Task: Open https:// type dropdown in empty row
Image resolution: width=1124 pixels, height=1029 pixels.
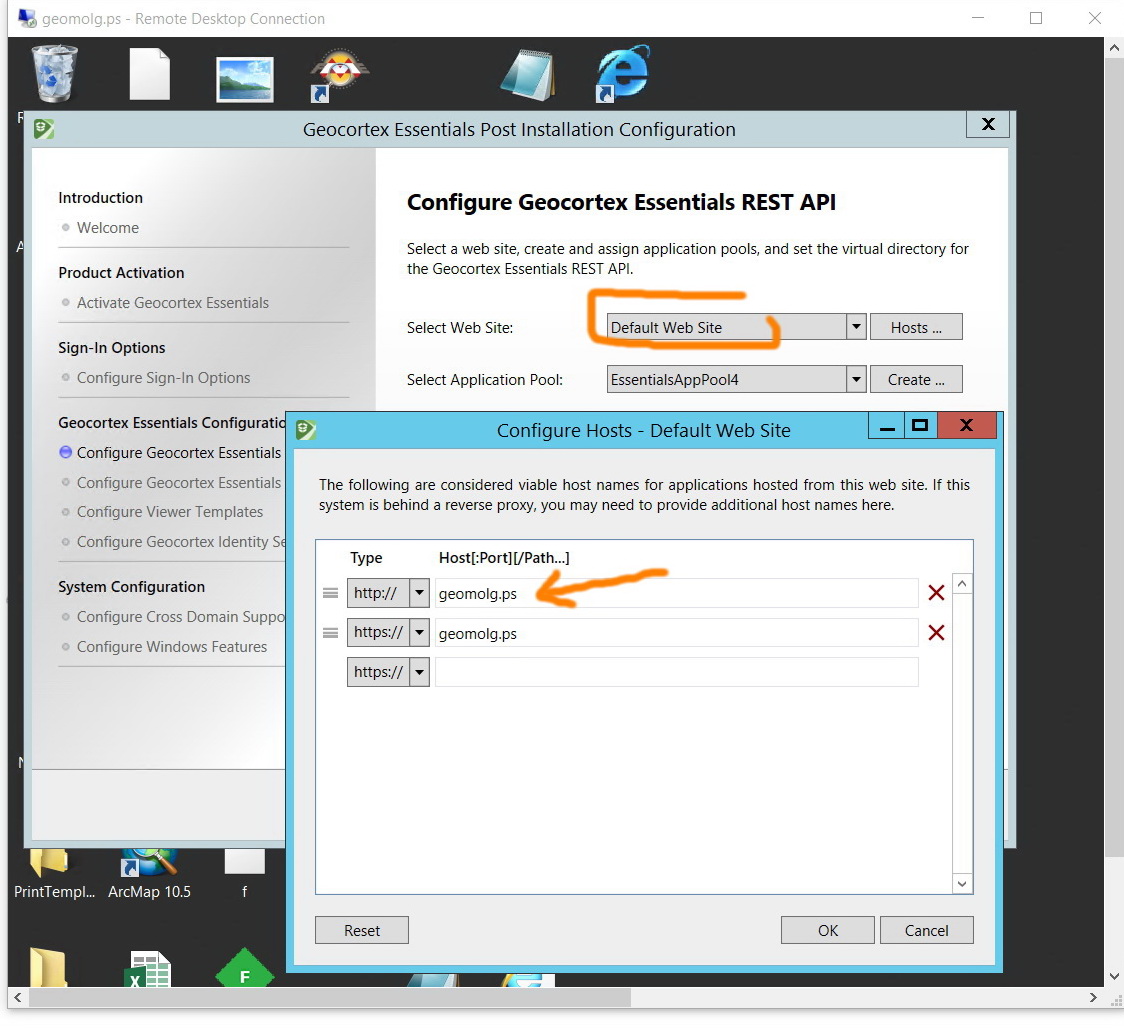Action: (x=419, y=672)
